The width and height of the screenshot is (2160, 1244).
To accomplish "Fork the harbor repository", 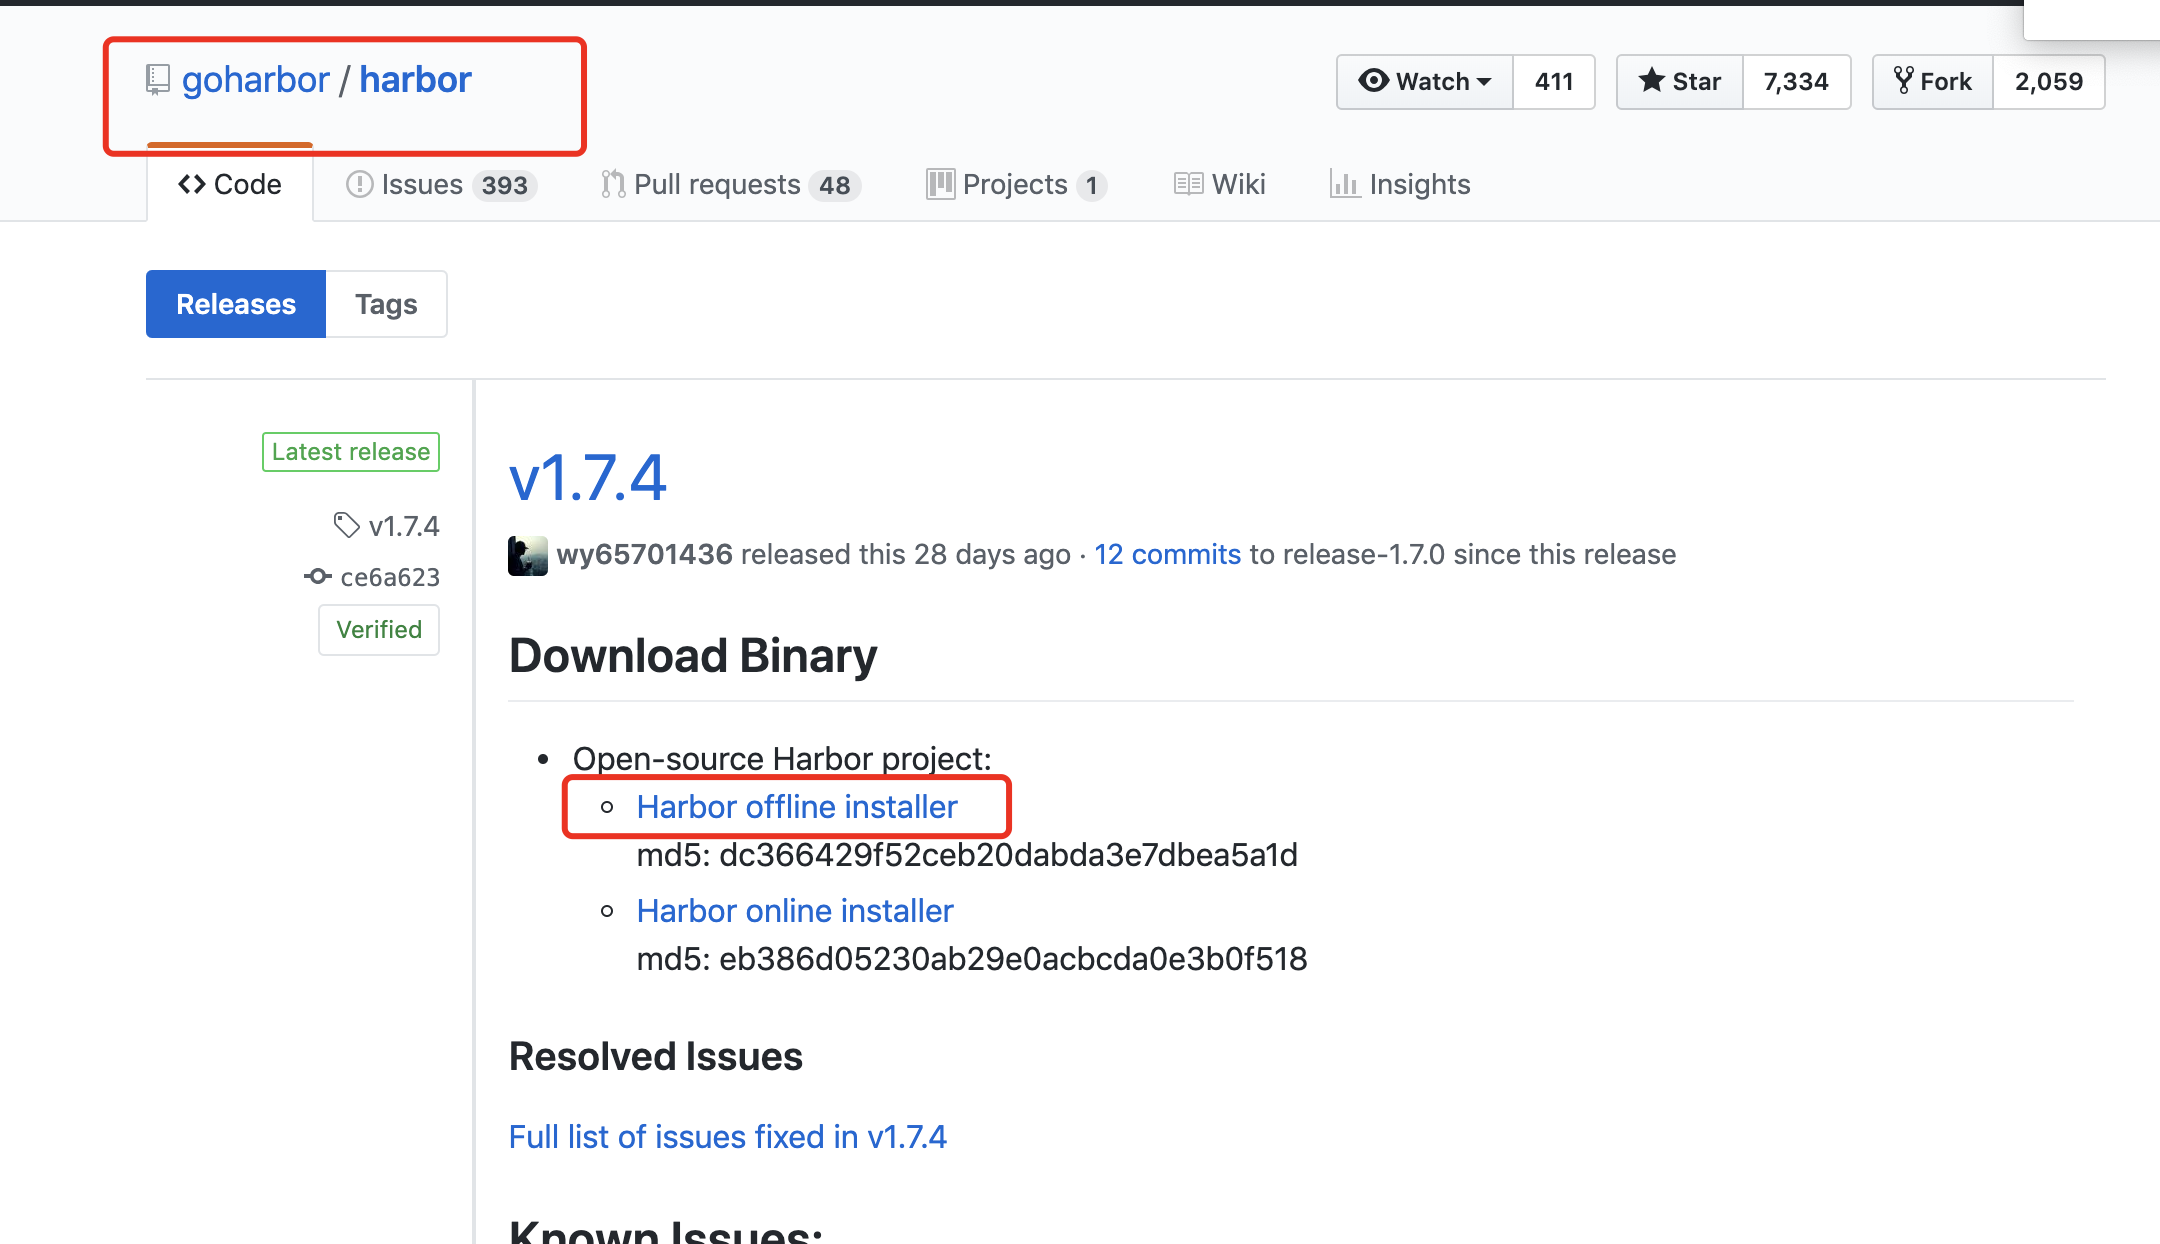I will pyautogui.click(x=1933, y=82).
